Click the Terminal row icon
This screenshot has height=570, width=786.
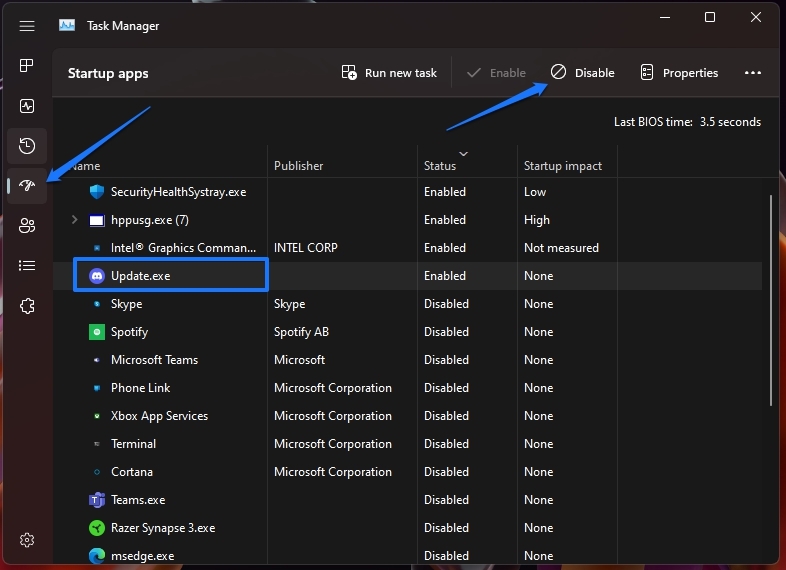point(97,444)
